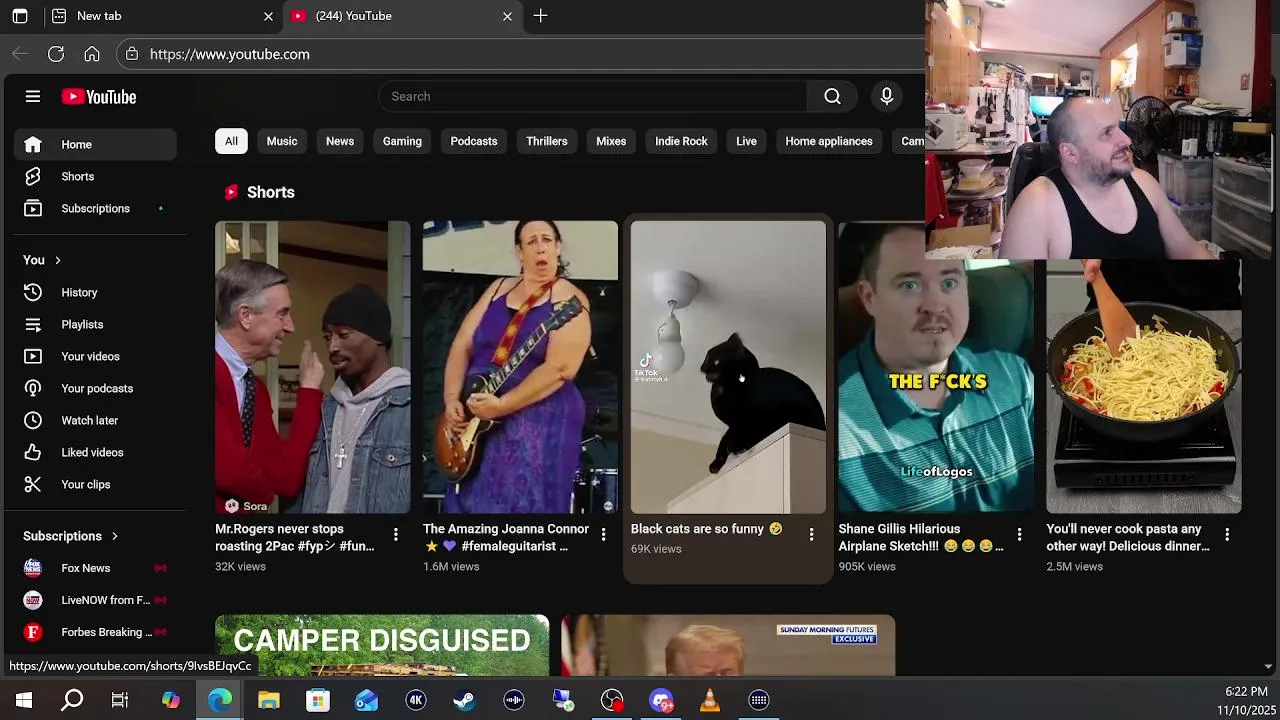Open Playlists in the sidebar
This screenshot has height=720, width=1280.
tap(95, 324)
